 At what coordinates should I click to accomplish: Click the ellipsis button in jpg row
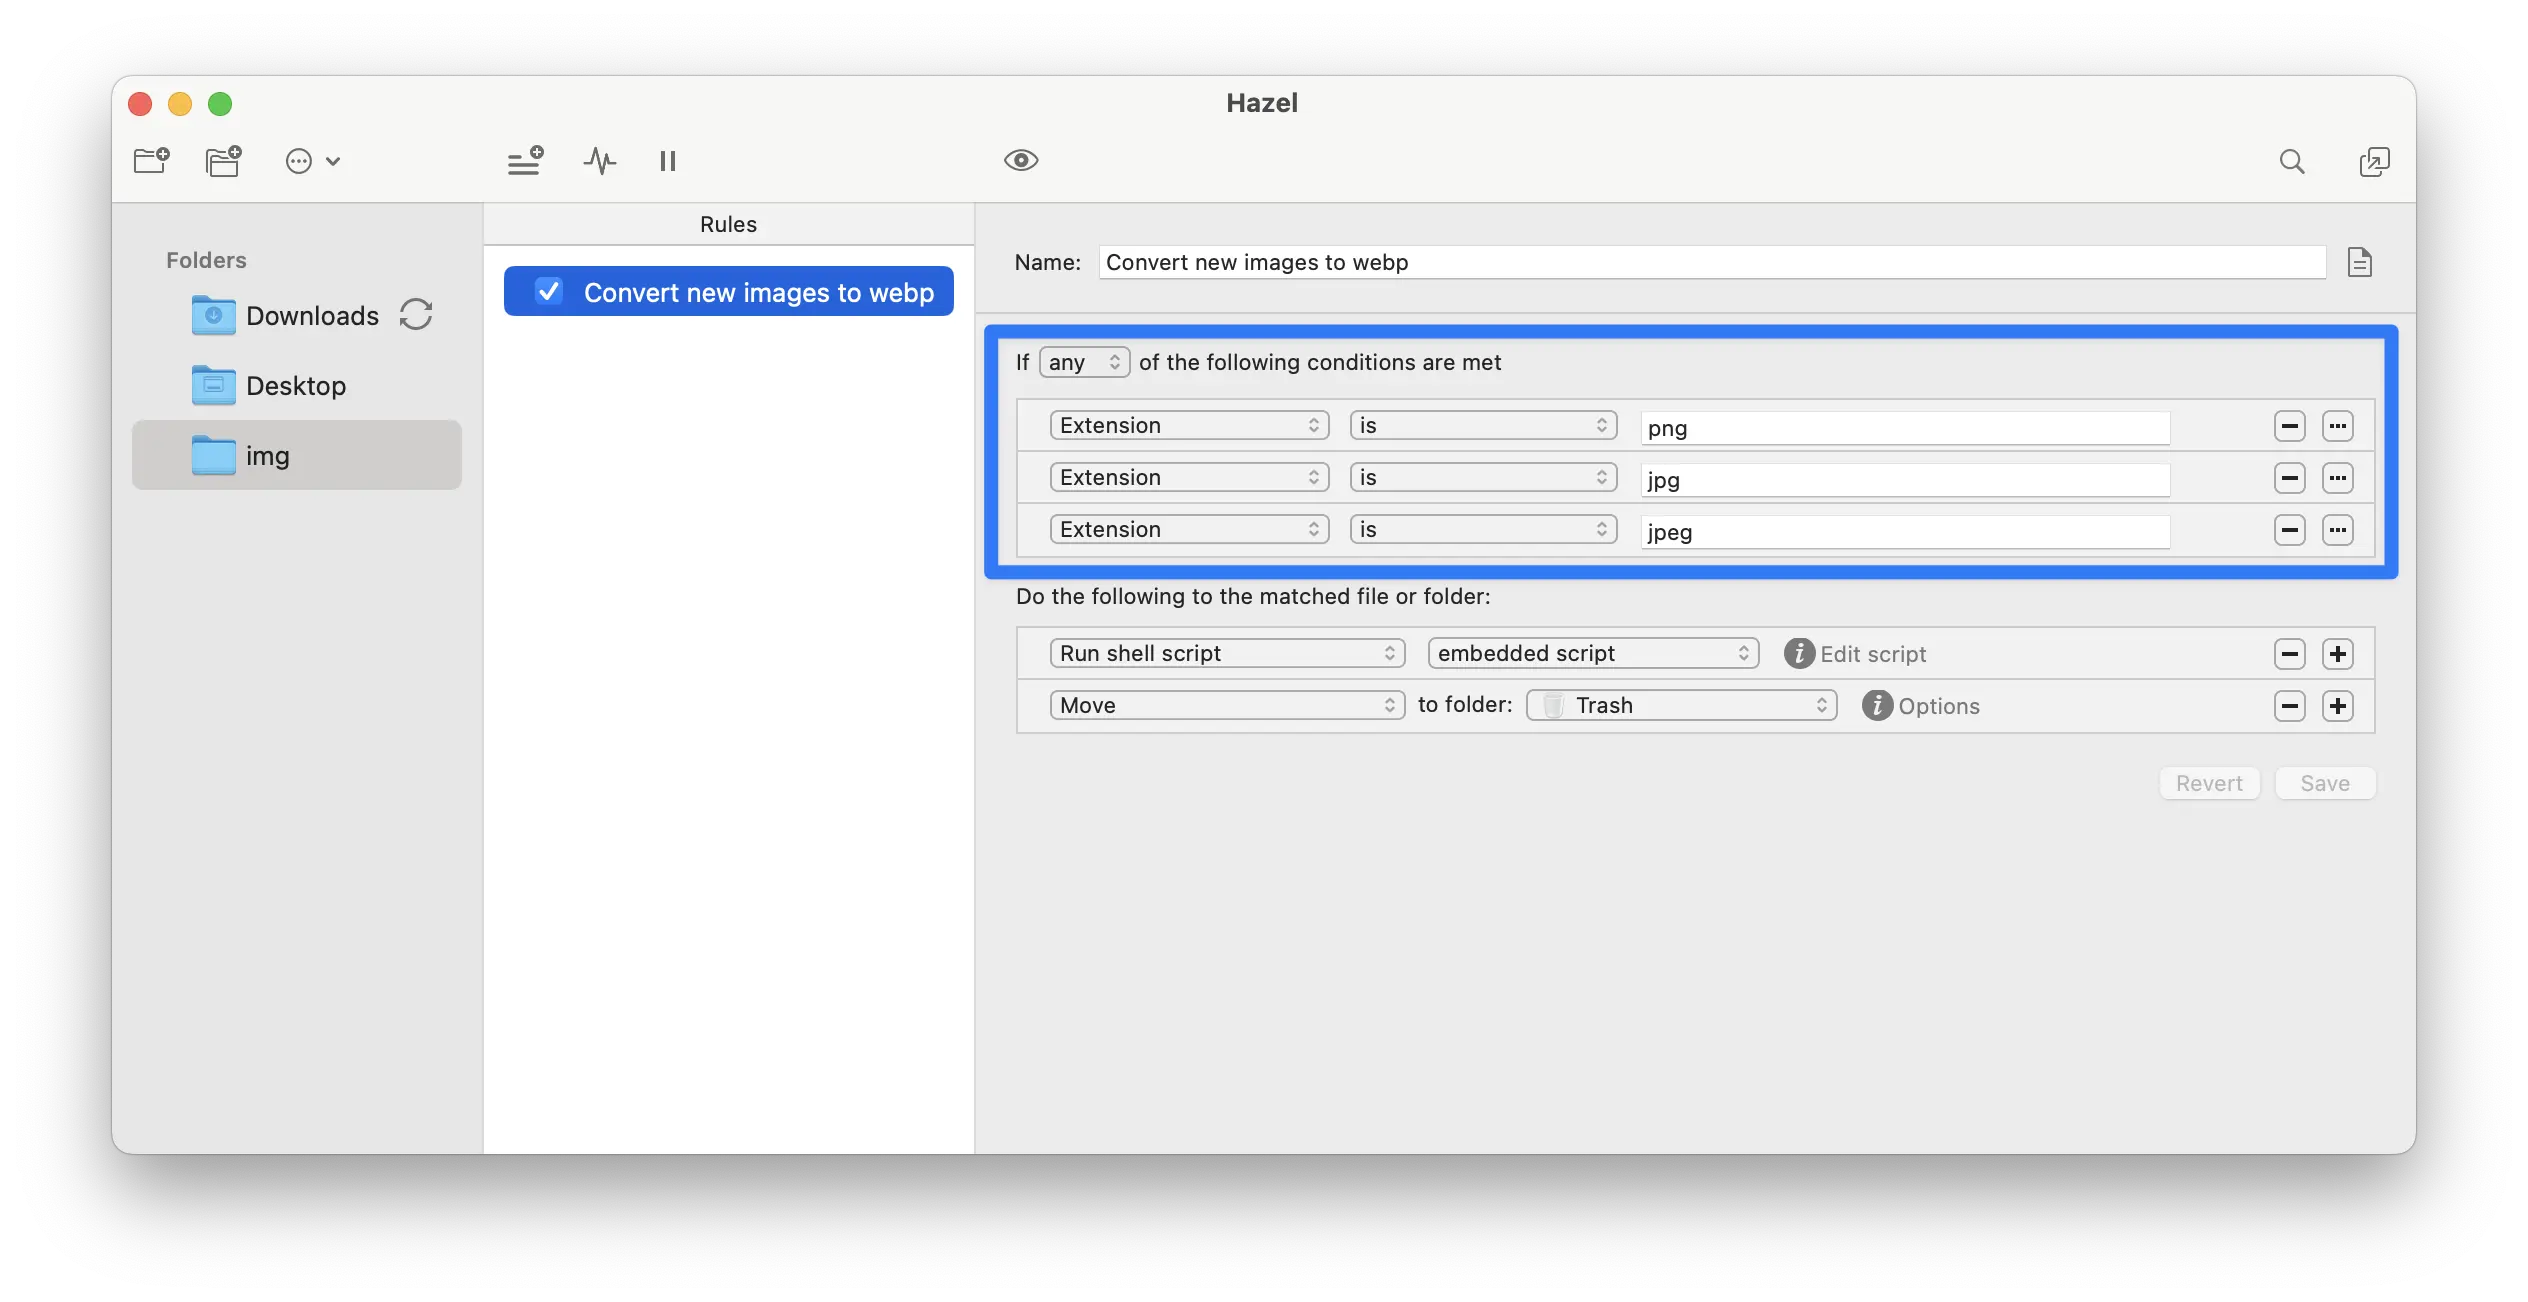(2338, 478)
